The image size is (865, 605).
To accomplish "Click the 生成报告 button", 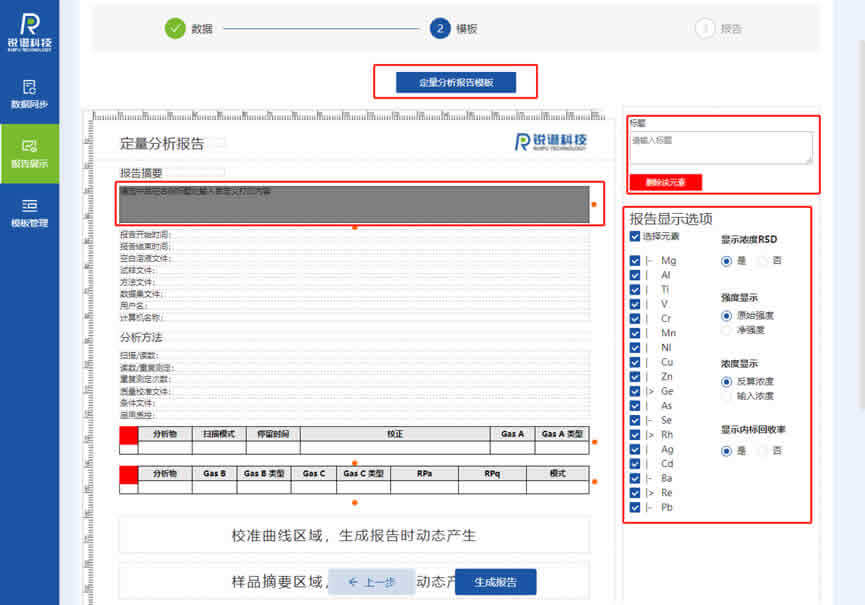I will 495,582.
